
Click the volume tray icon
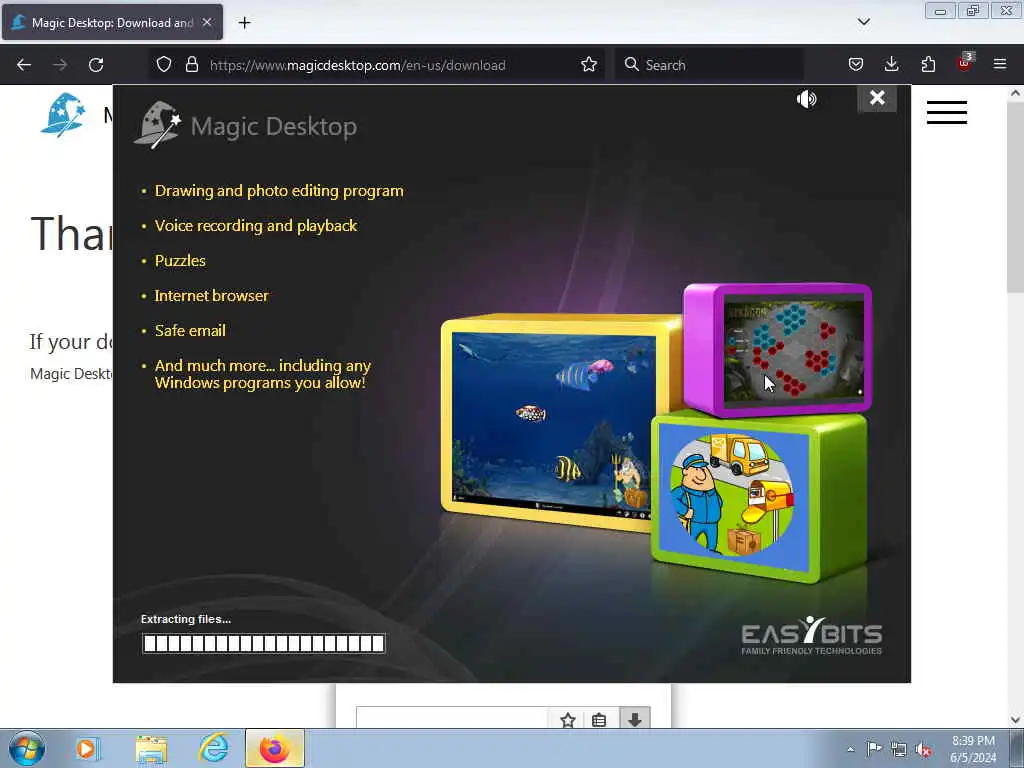pyautogui.click(x=923, y=750)
